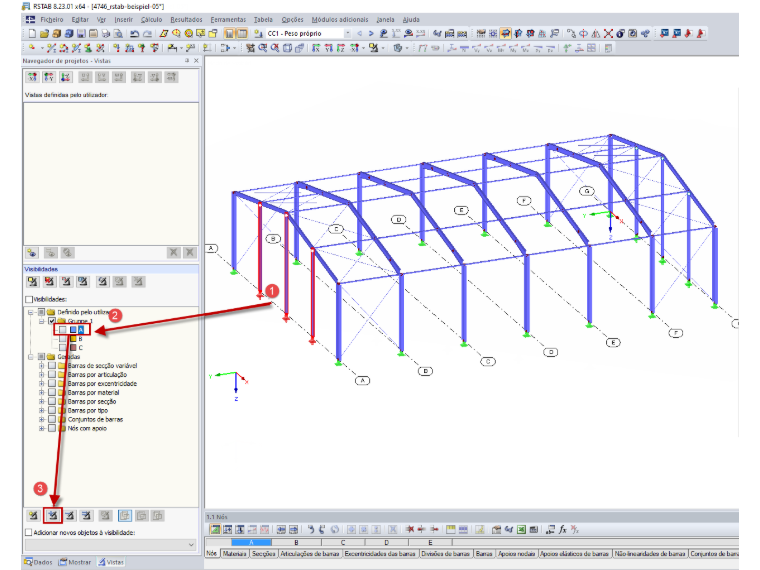760x570 pixels.
Task: Click the View in X direction icon
Action: [x=316, y=48]
